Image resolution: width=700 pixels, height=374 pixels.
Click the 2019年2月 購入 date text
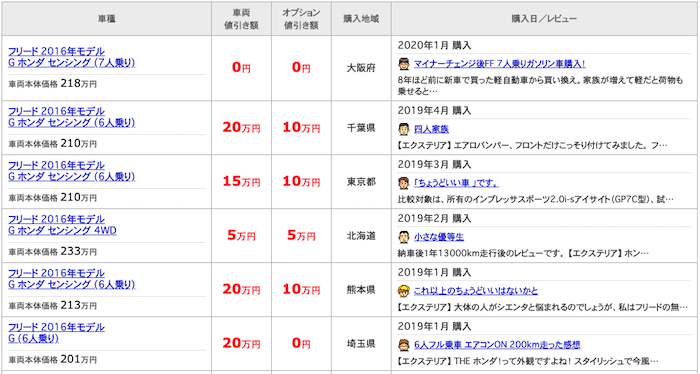pos(434,219)
